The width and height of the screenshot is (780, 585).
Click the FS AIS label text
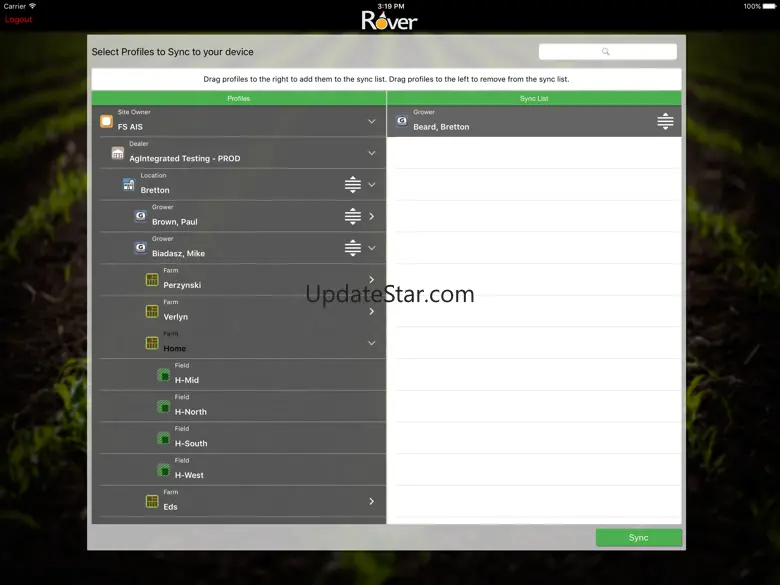(130, 127)
